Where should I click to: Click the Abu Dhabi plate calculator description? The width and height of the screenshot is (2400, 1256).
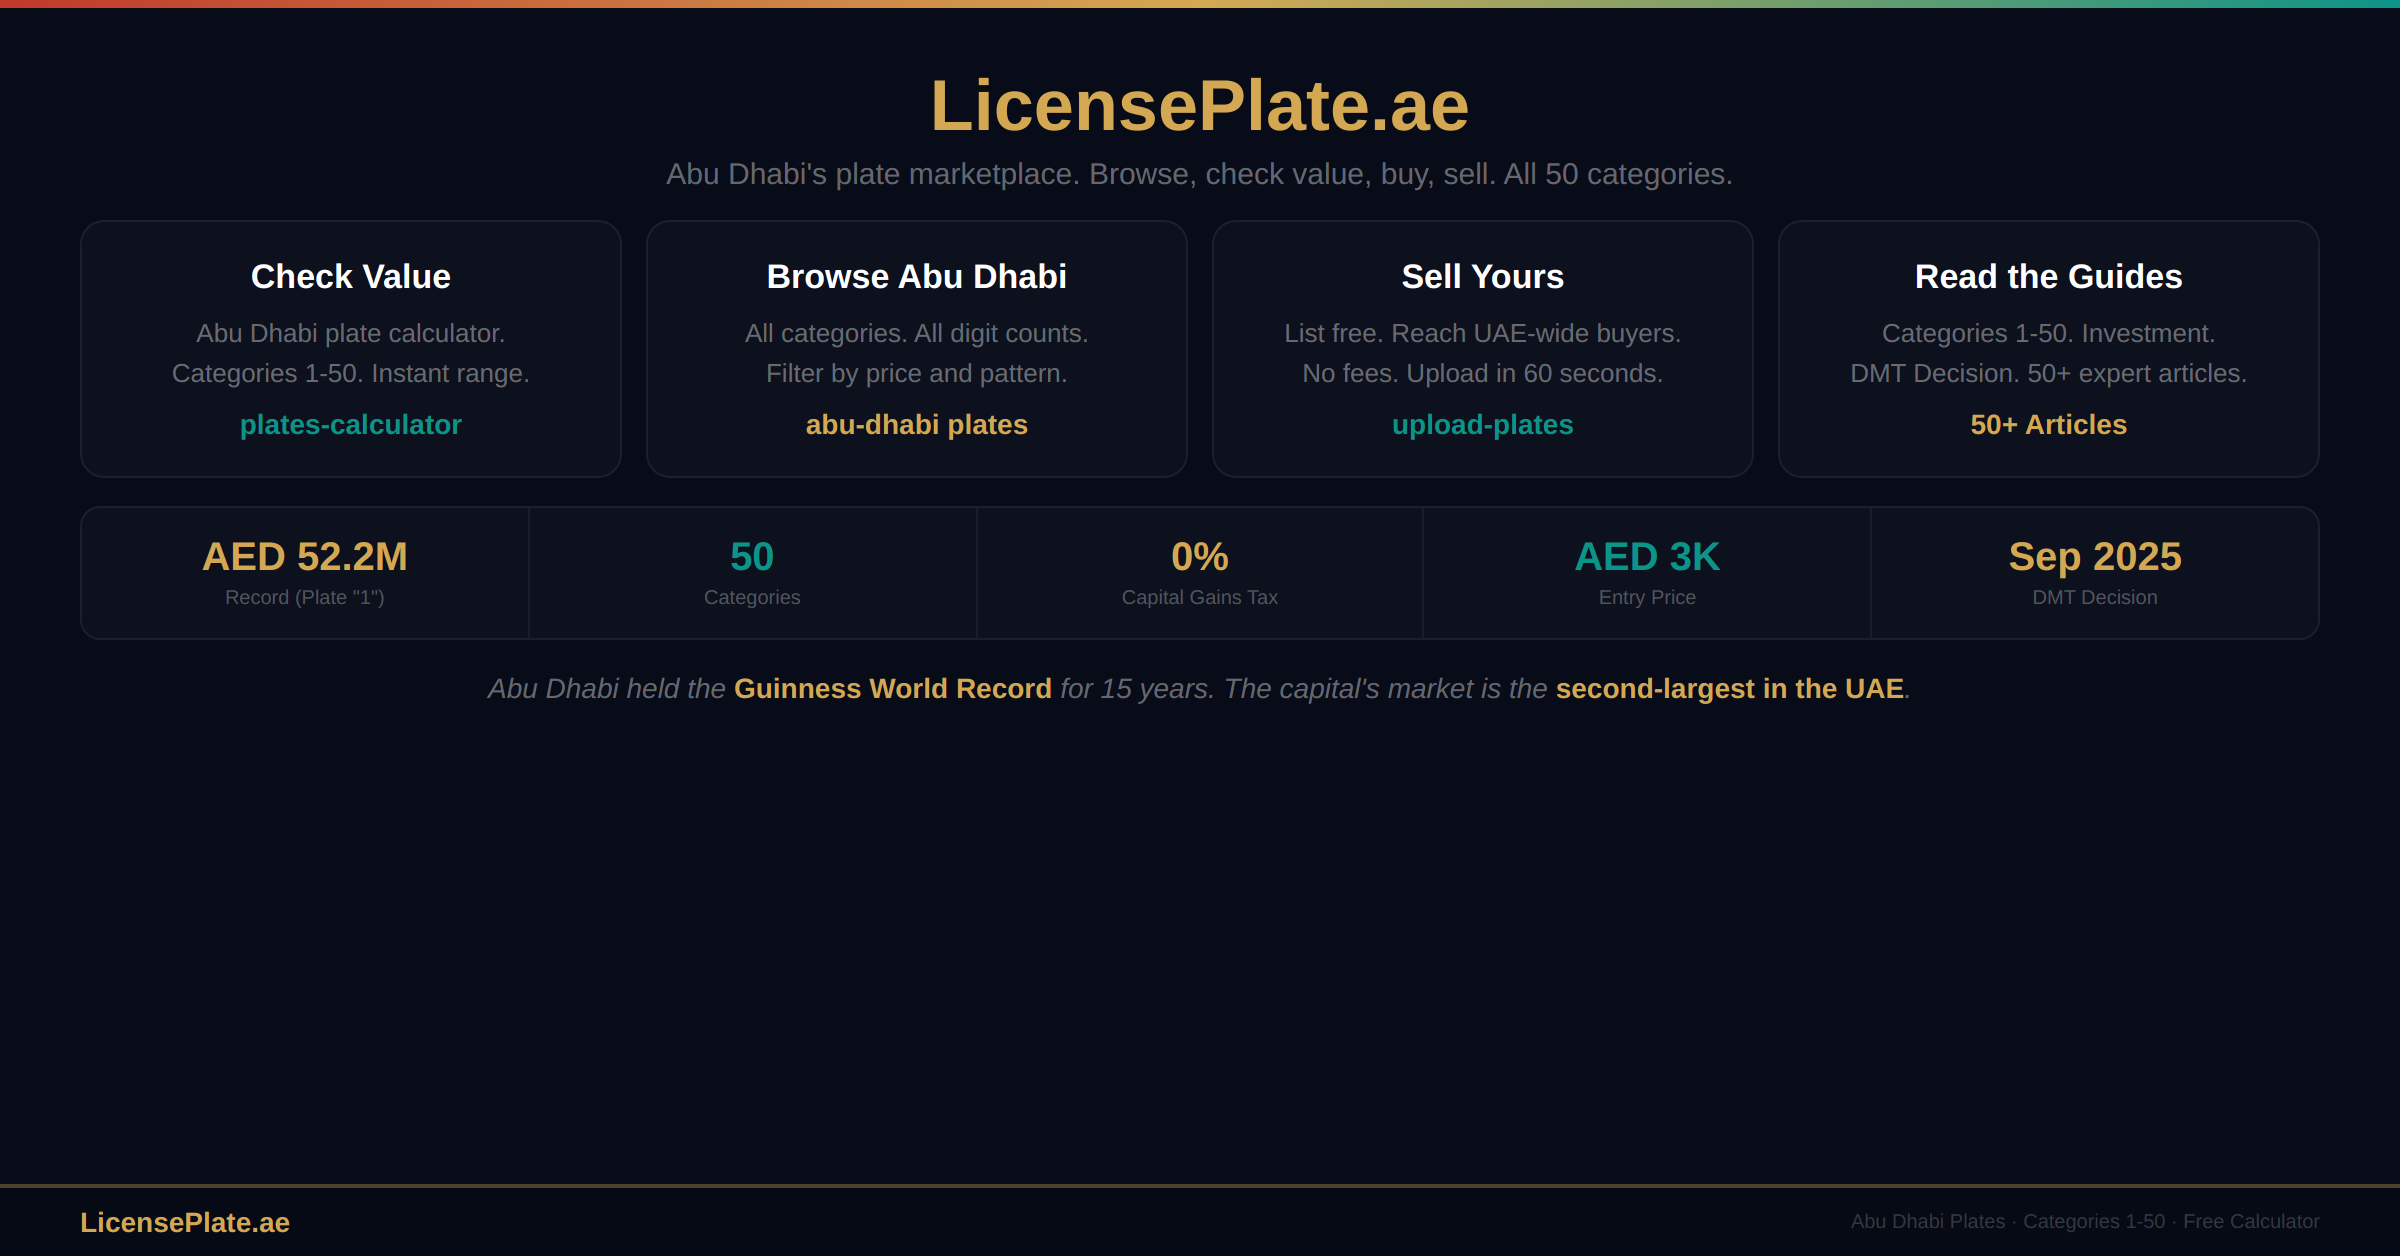tap(350, 334)
